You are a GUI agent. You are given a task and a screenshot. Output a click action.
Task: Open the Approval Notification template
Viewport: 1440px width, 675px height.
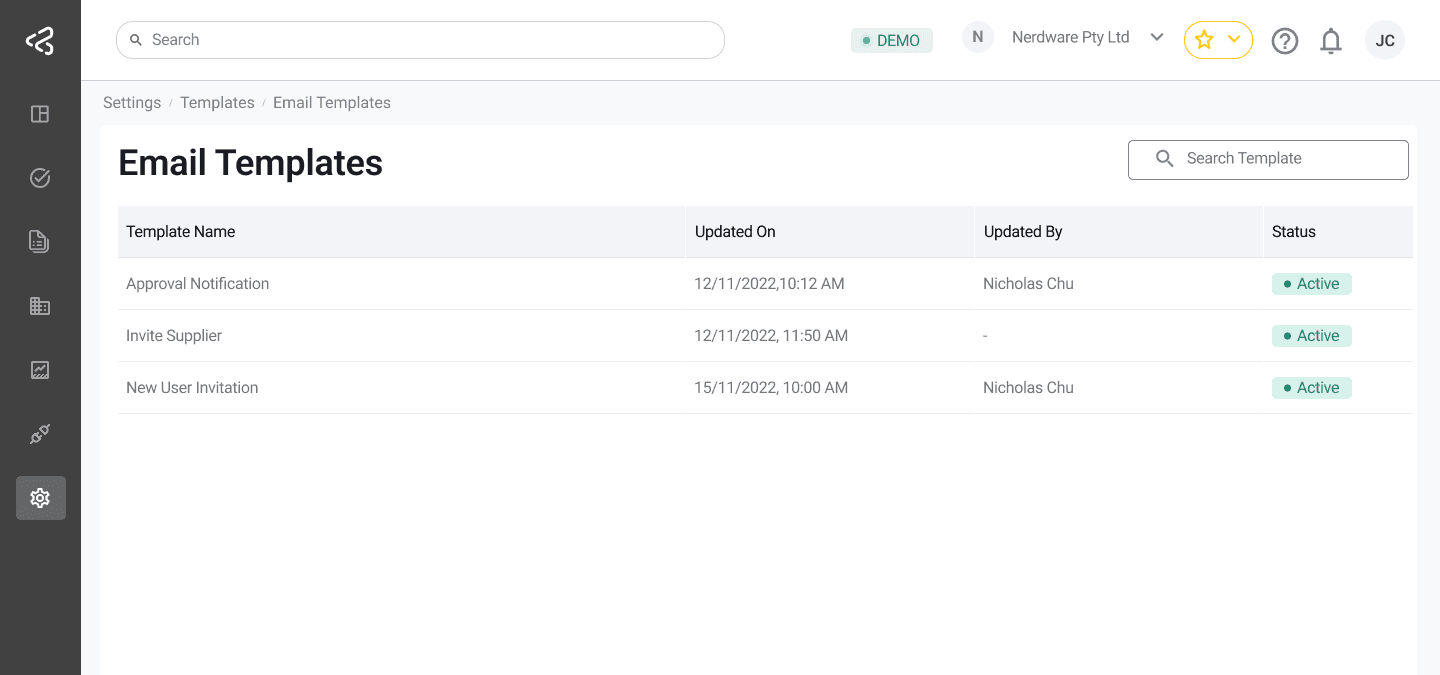pos(197,283)
